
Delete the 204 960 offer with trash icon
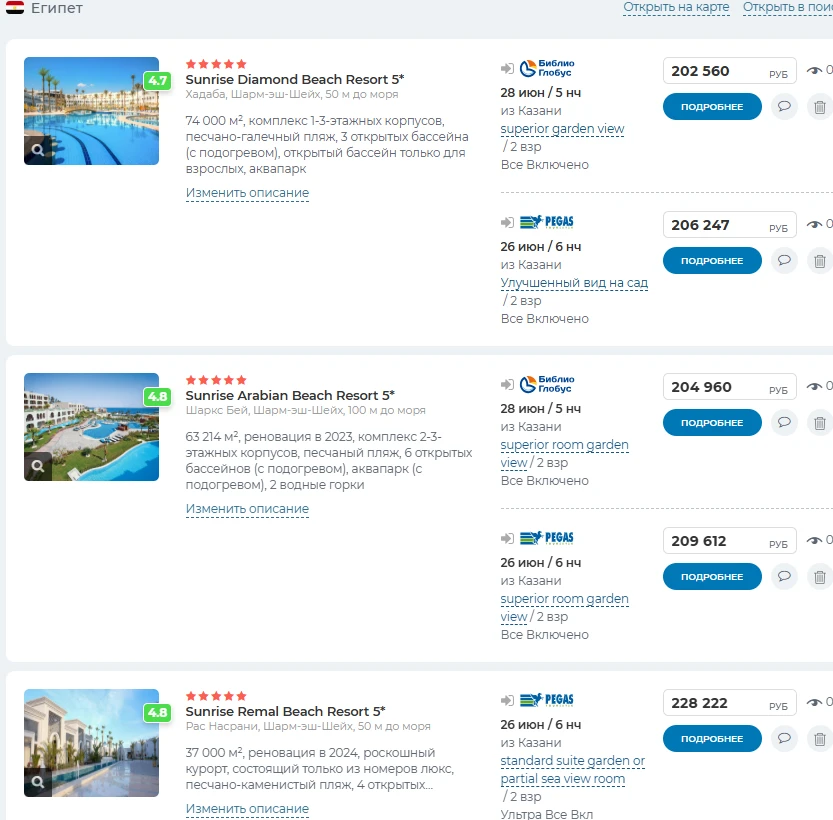820,423
